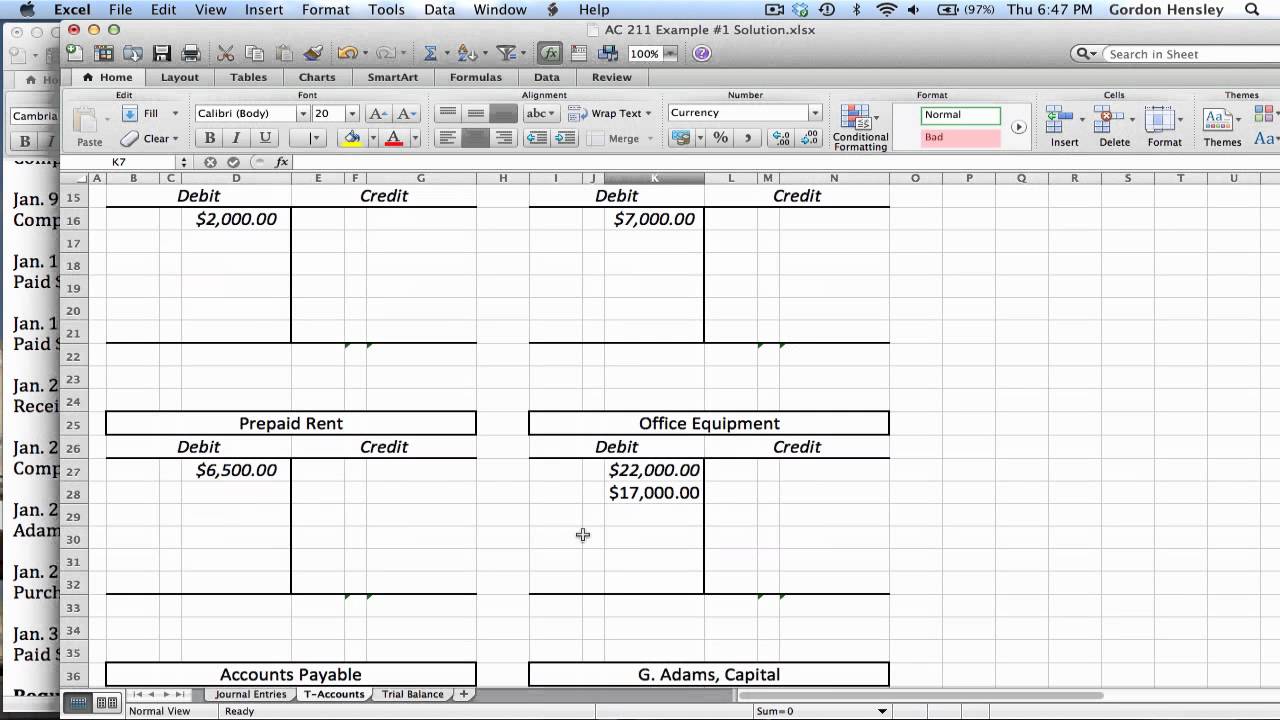Screen dimensions: 1280x720
Task: Click the Print toolbar icon
Action: click(191, 53)
